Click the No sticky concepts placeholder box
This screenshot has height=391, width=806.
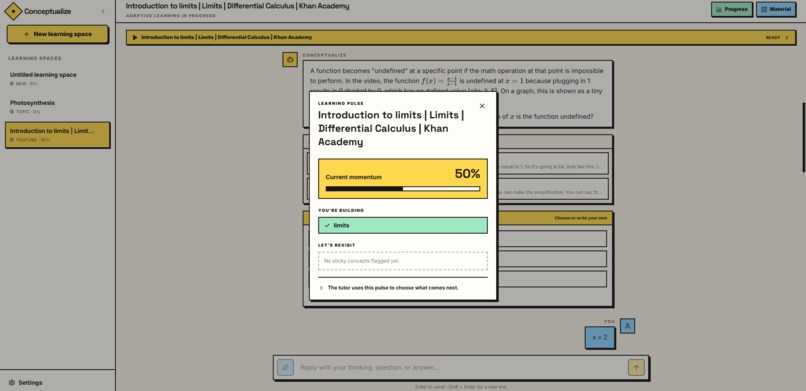click(x=402, y=261)
